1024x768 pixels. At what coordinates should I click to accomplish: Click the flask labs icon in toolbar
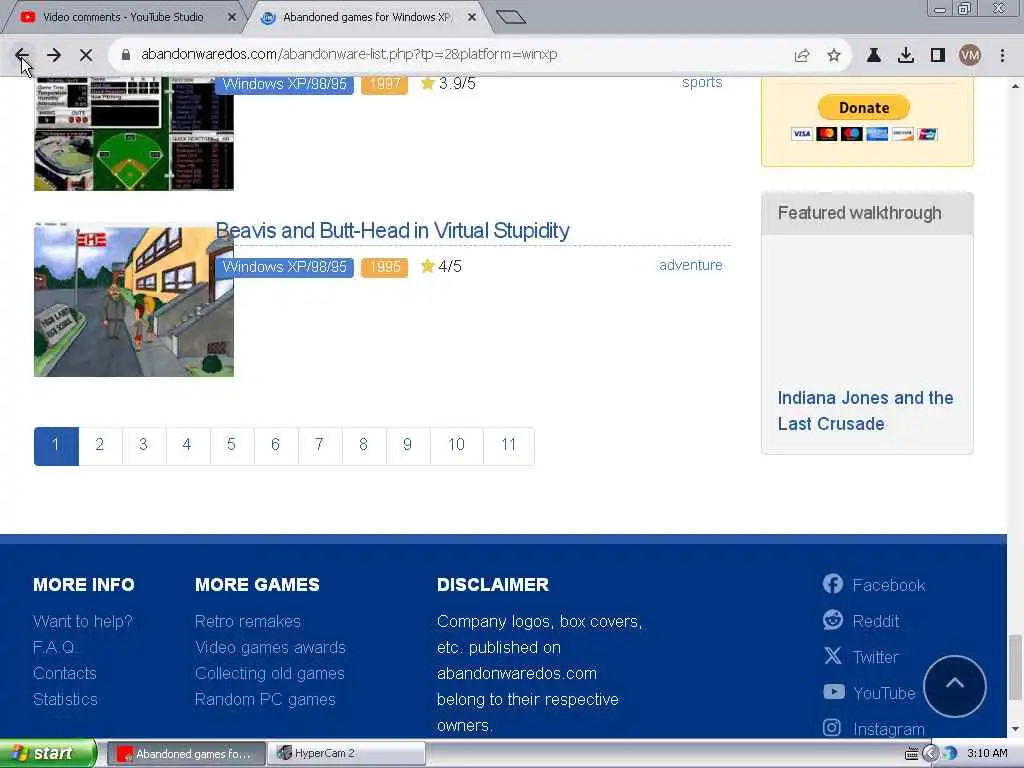click(874, 56)
